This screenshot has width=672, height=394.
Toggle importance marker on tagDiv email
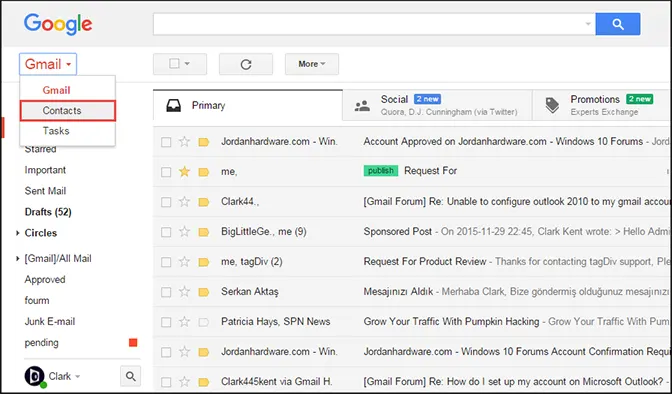(x=204, y=262)
